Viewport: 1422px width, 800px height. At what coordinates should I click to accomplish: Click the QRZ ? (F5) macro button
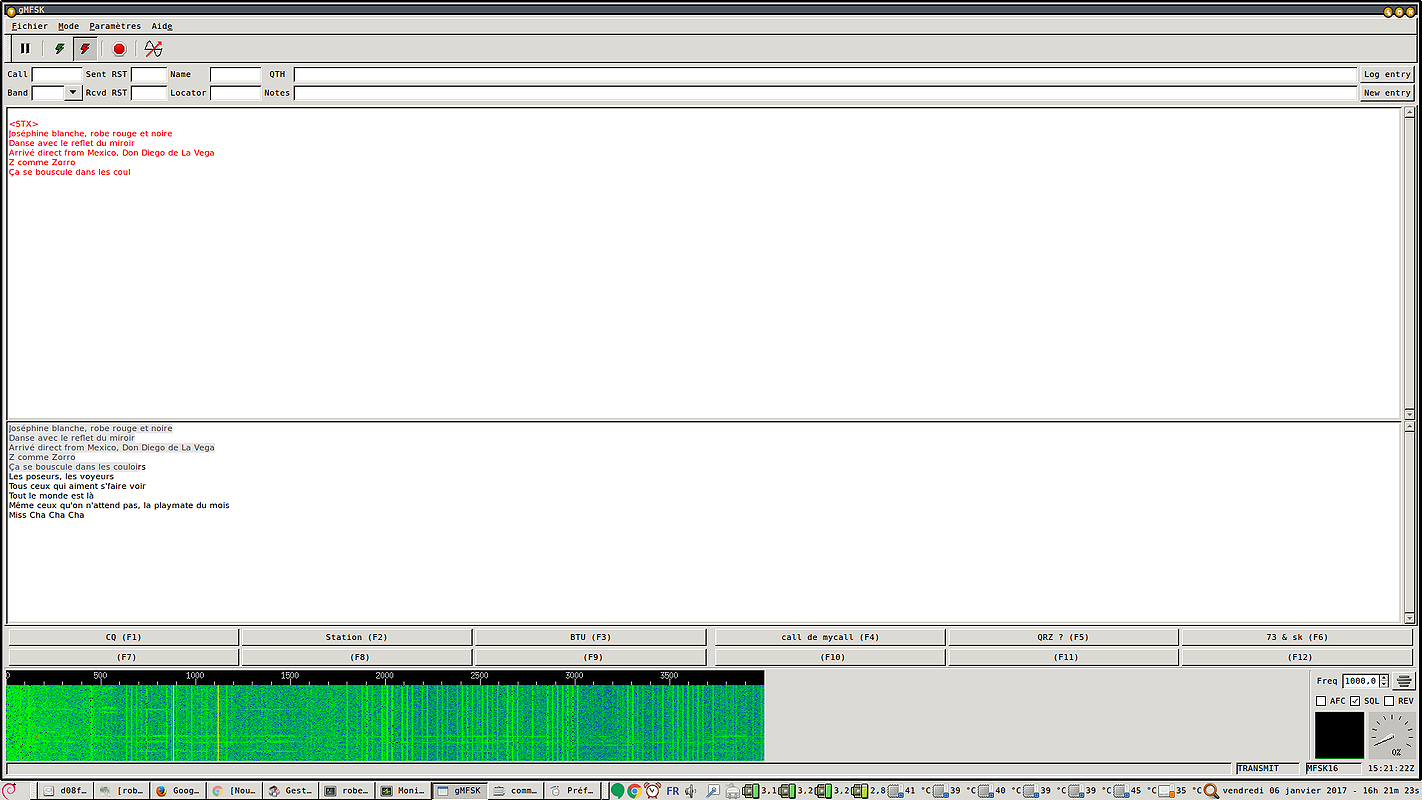[1063, 637]
